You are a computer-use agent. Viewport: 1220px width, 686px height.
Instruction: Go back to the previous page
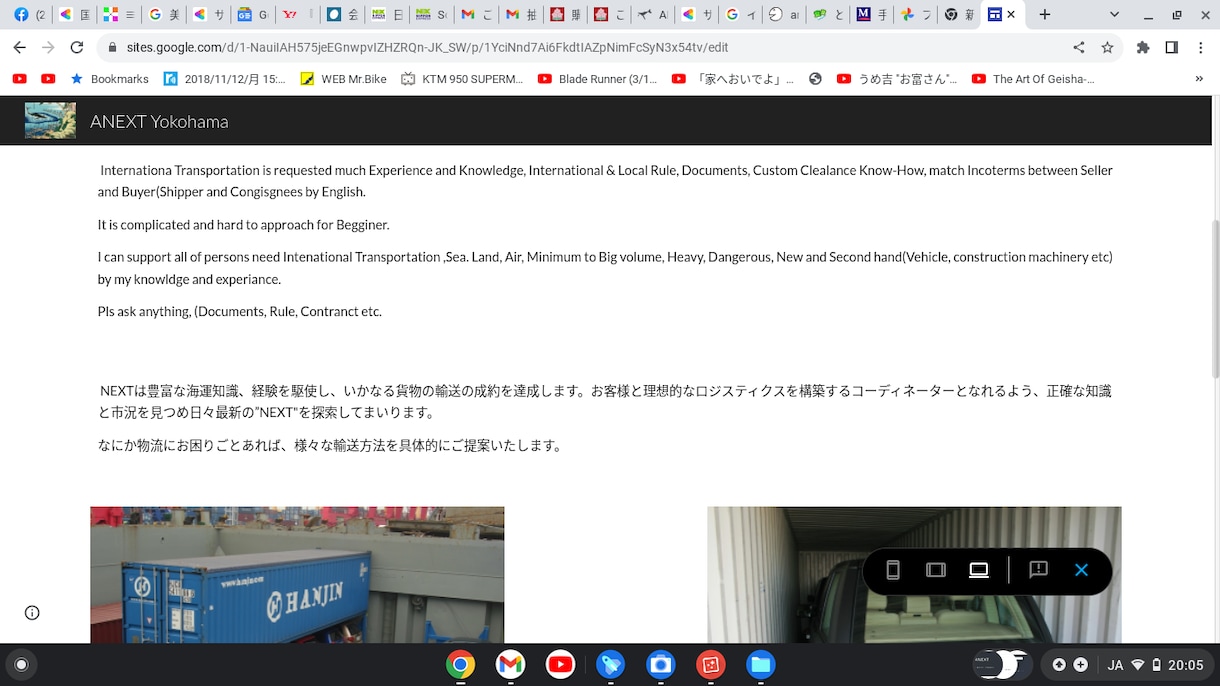(x=21, y=47)
